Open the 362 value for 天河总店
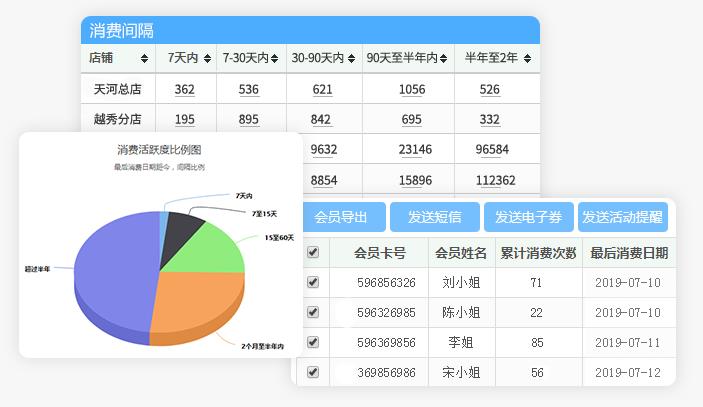Image resolution: width=703 pixels, height=407 pixels. 184,90
